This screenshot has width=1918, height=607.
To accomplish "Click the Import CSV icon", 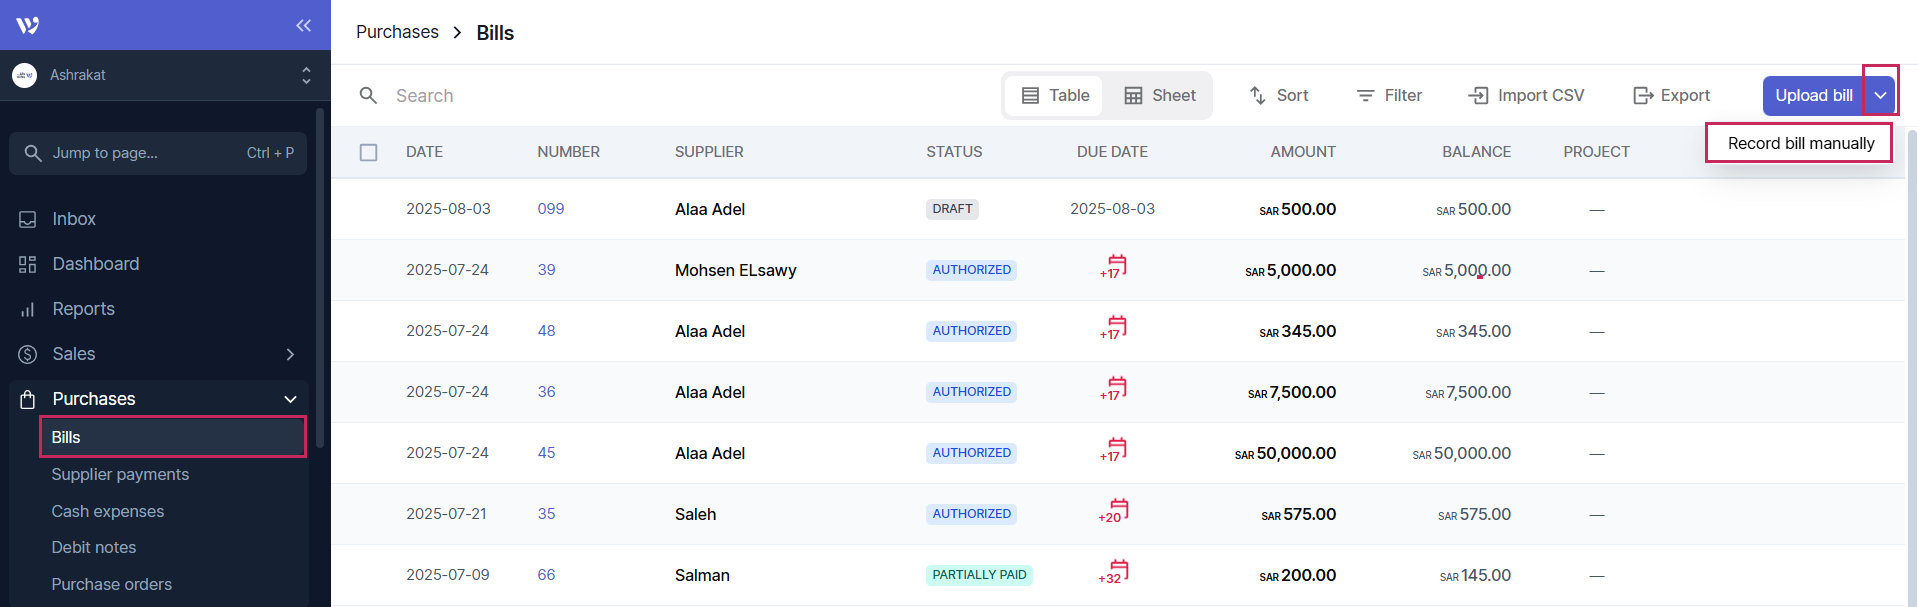I will pyautogui.click(x=1478, y=96).
